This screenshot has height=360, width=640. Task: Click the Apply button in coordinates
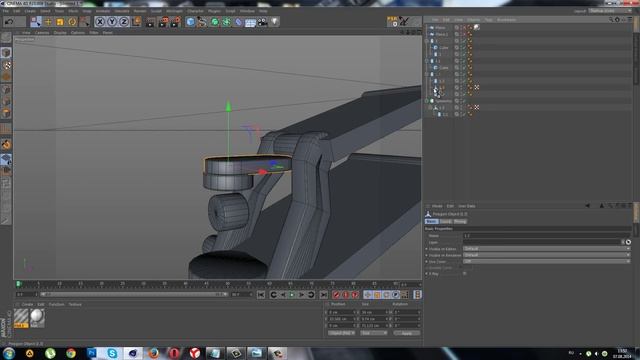click(x=407, y=333)
